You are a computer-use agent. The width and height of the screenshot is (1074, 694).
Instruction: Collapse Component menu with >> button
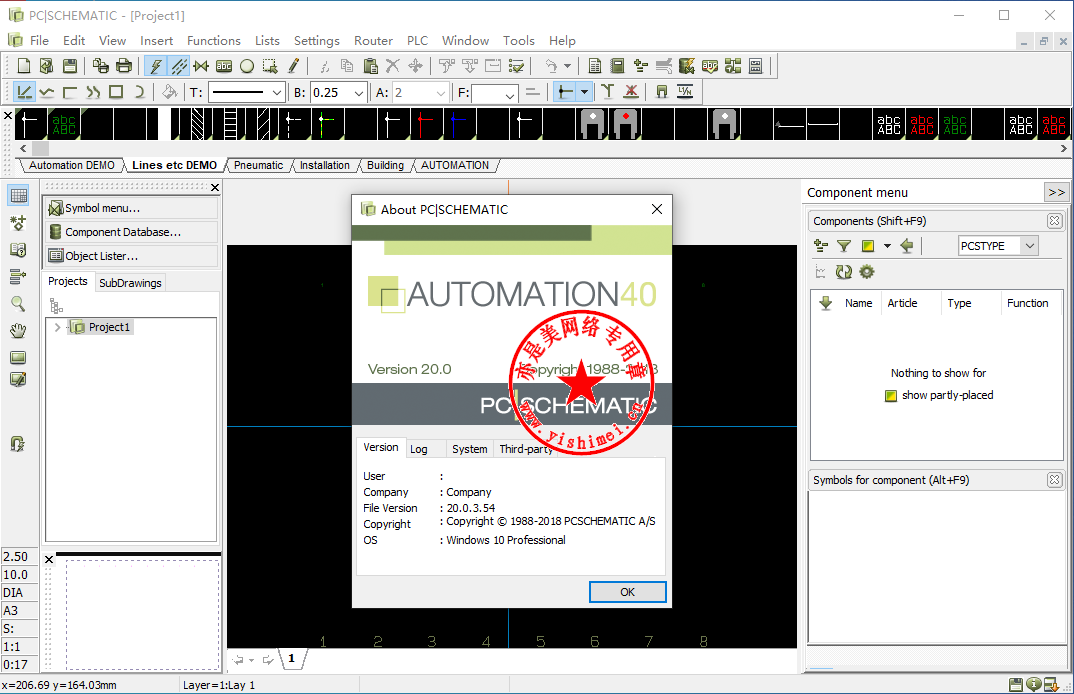1056,193
